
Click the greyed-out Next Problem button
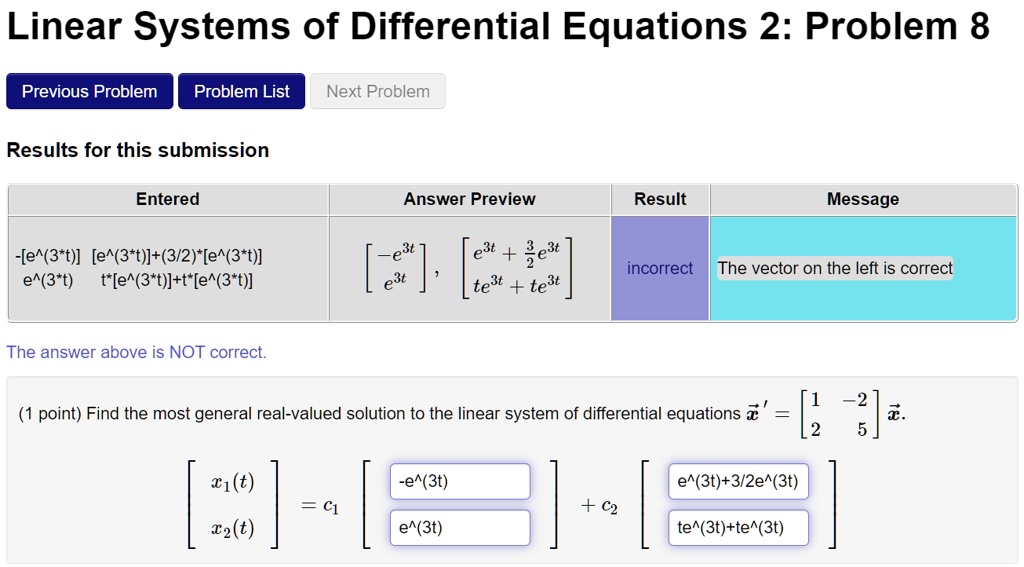tap(377, 91)
